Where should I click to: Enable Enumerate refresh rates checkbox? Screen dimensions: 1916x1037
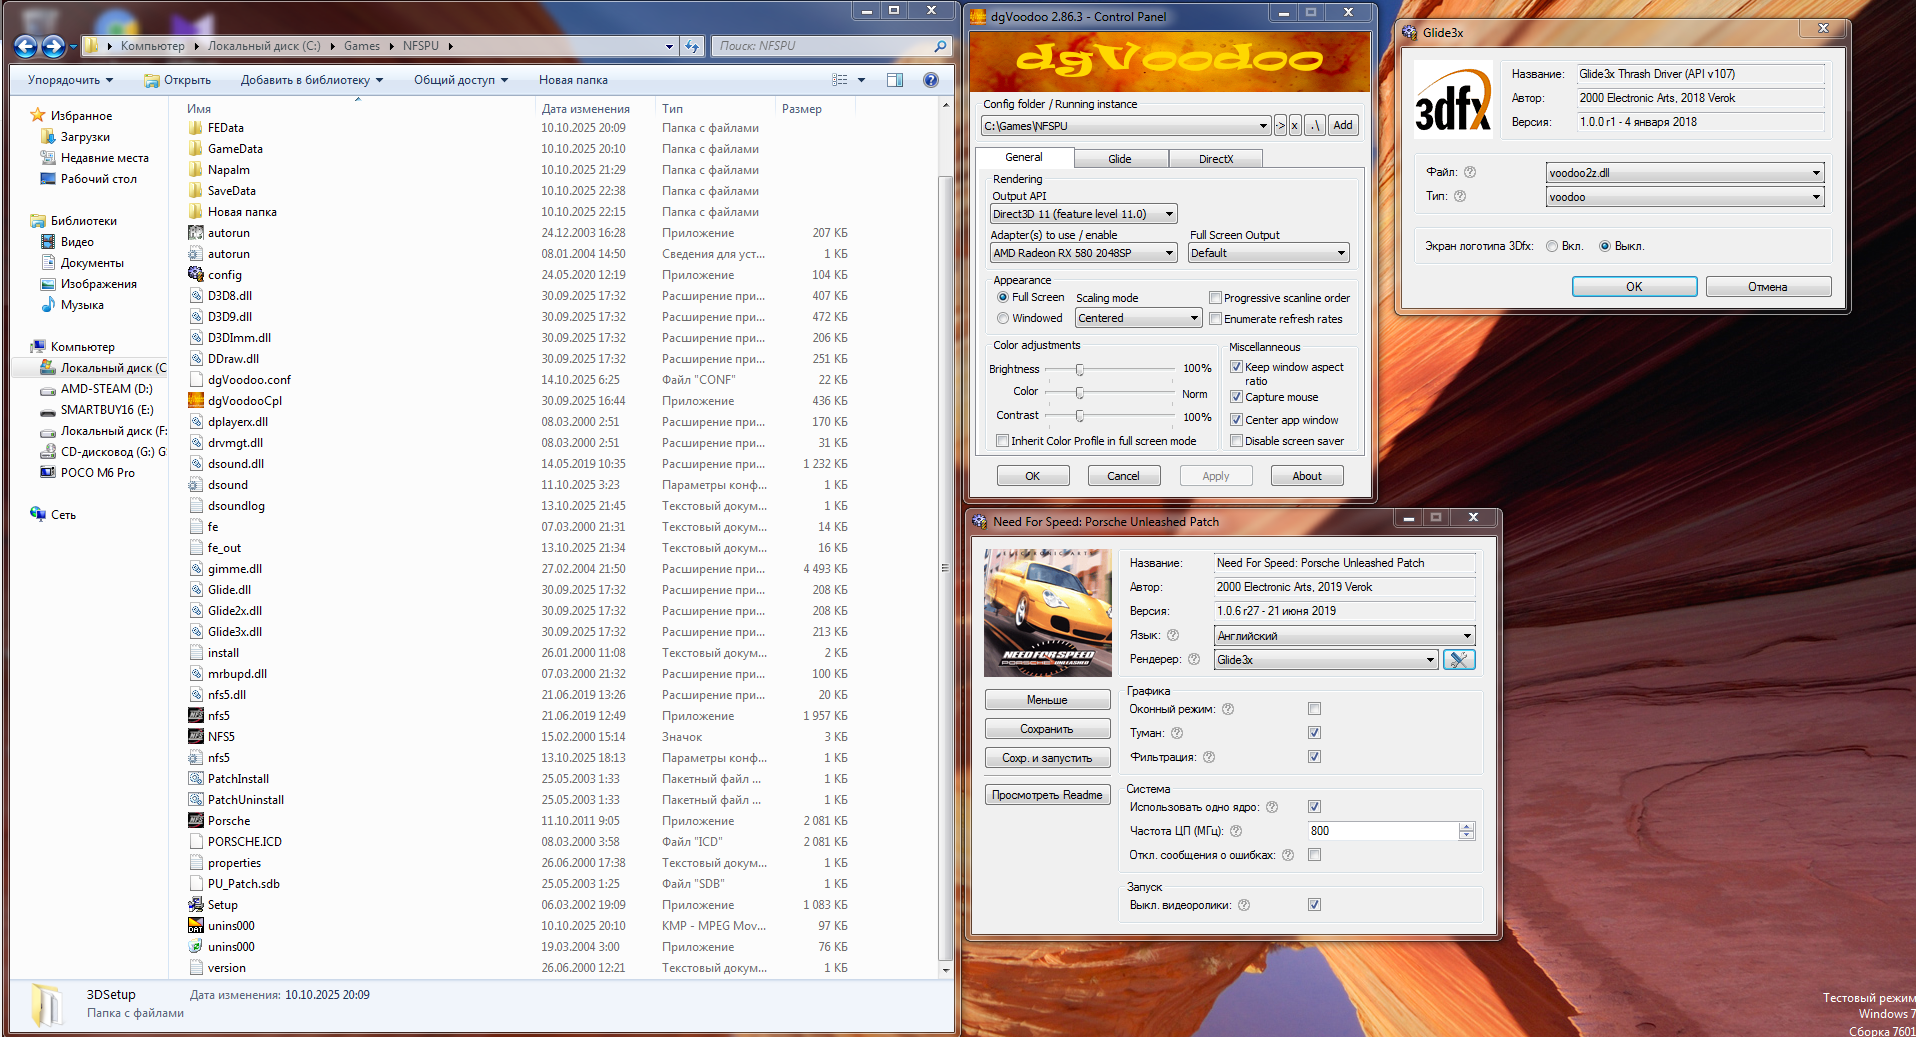point(1215,319)
